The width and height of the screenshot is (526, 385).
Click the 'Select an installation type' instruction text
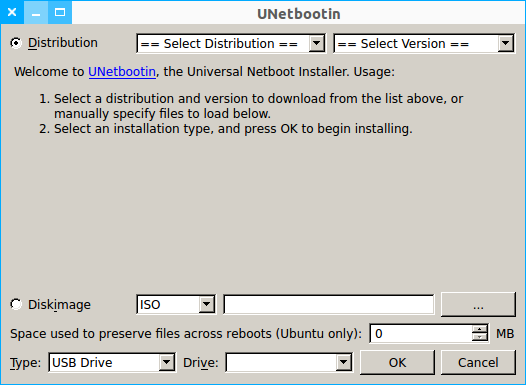(233, 129)
